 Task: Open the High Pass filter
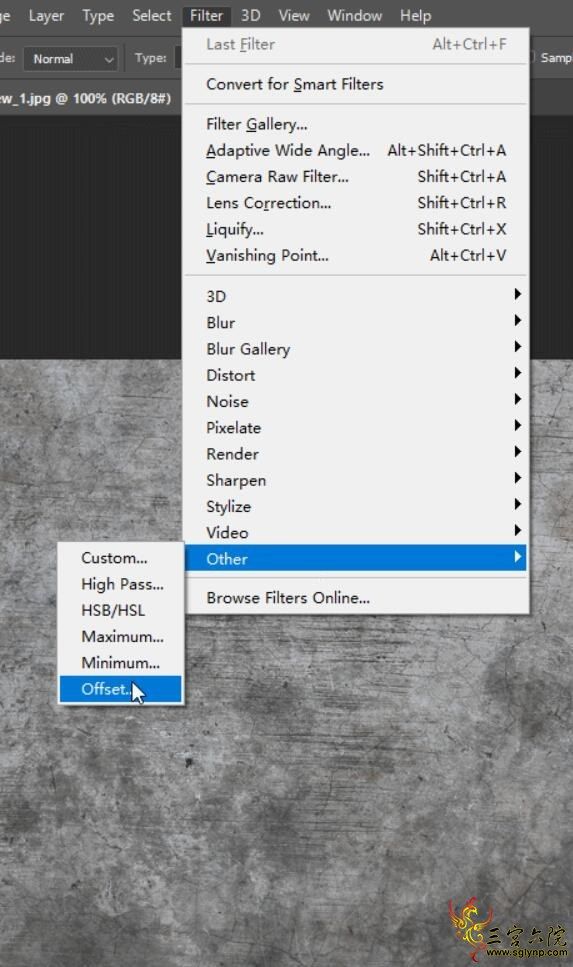click(121, 584)
